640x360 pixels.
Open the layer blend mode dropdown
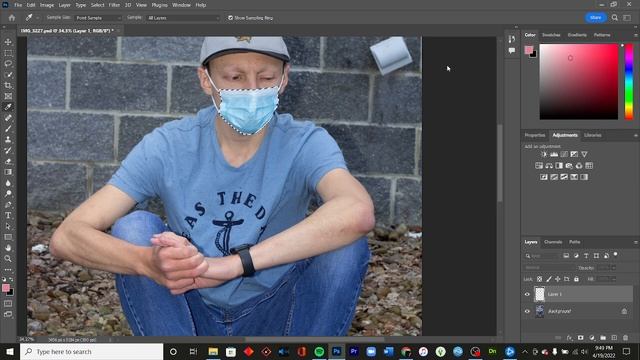(x=549, y=268)
